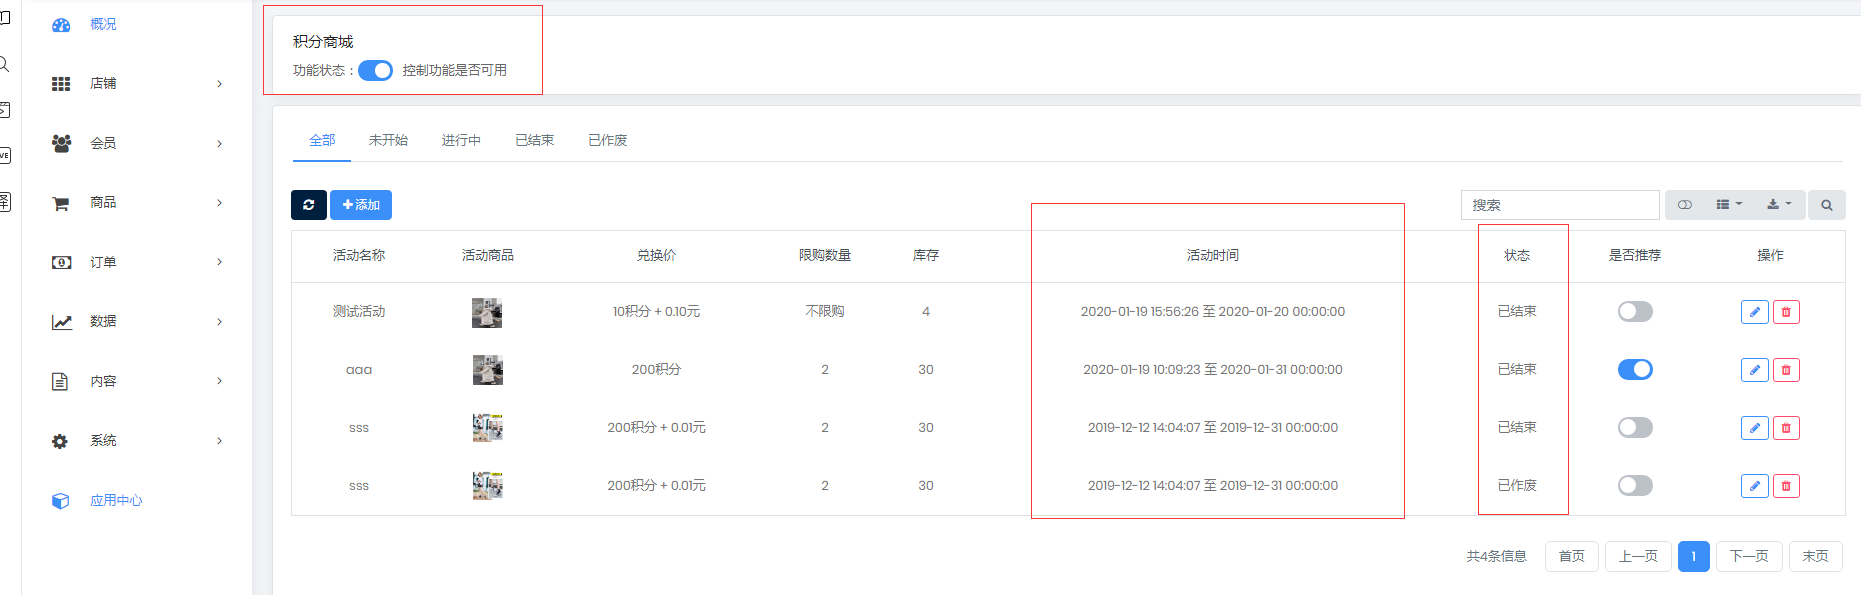Edit the 已作废 sss activity row
1861x595 pixels.
(1755, 486)
